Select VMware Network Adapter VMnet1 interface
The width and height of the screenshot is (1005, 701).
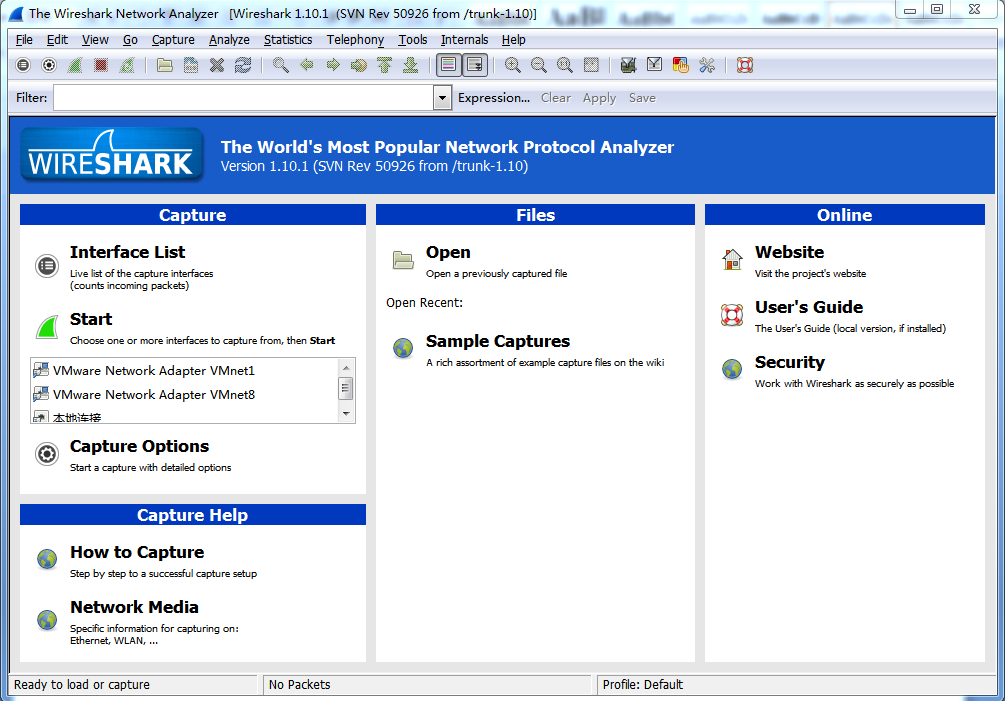click(x=154, y=370)
